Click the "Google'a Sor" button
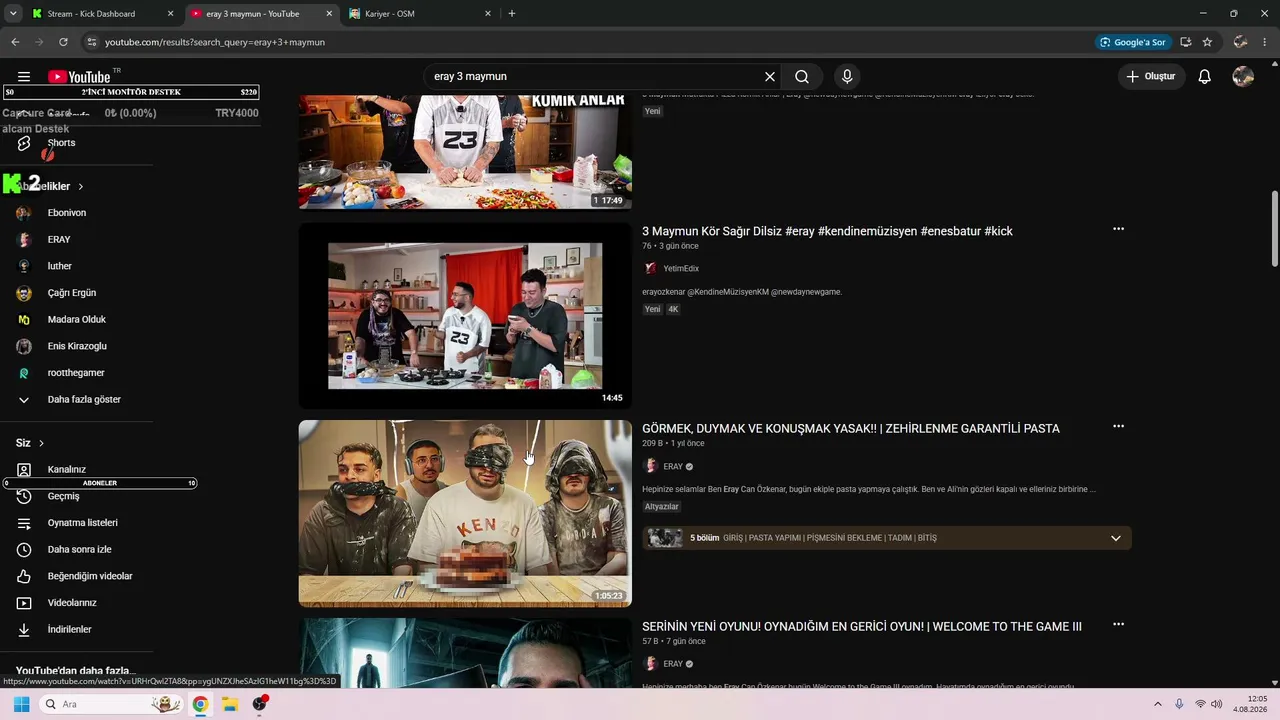 point(1133,42)
